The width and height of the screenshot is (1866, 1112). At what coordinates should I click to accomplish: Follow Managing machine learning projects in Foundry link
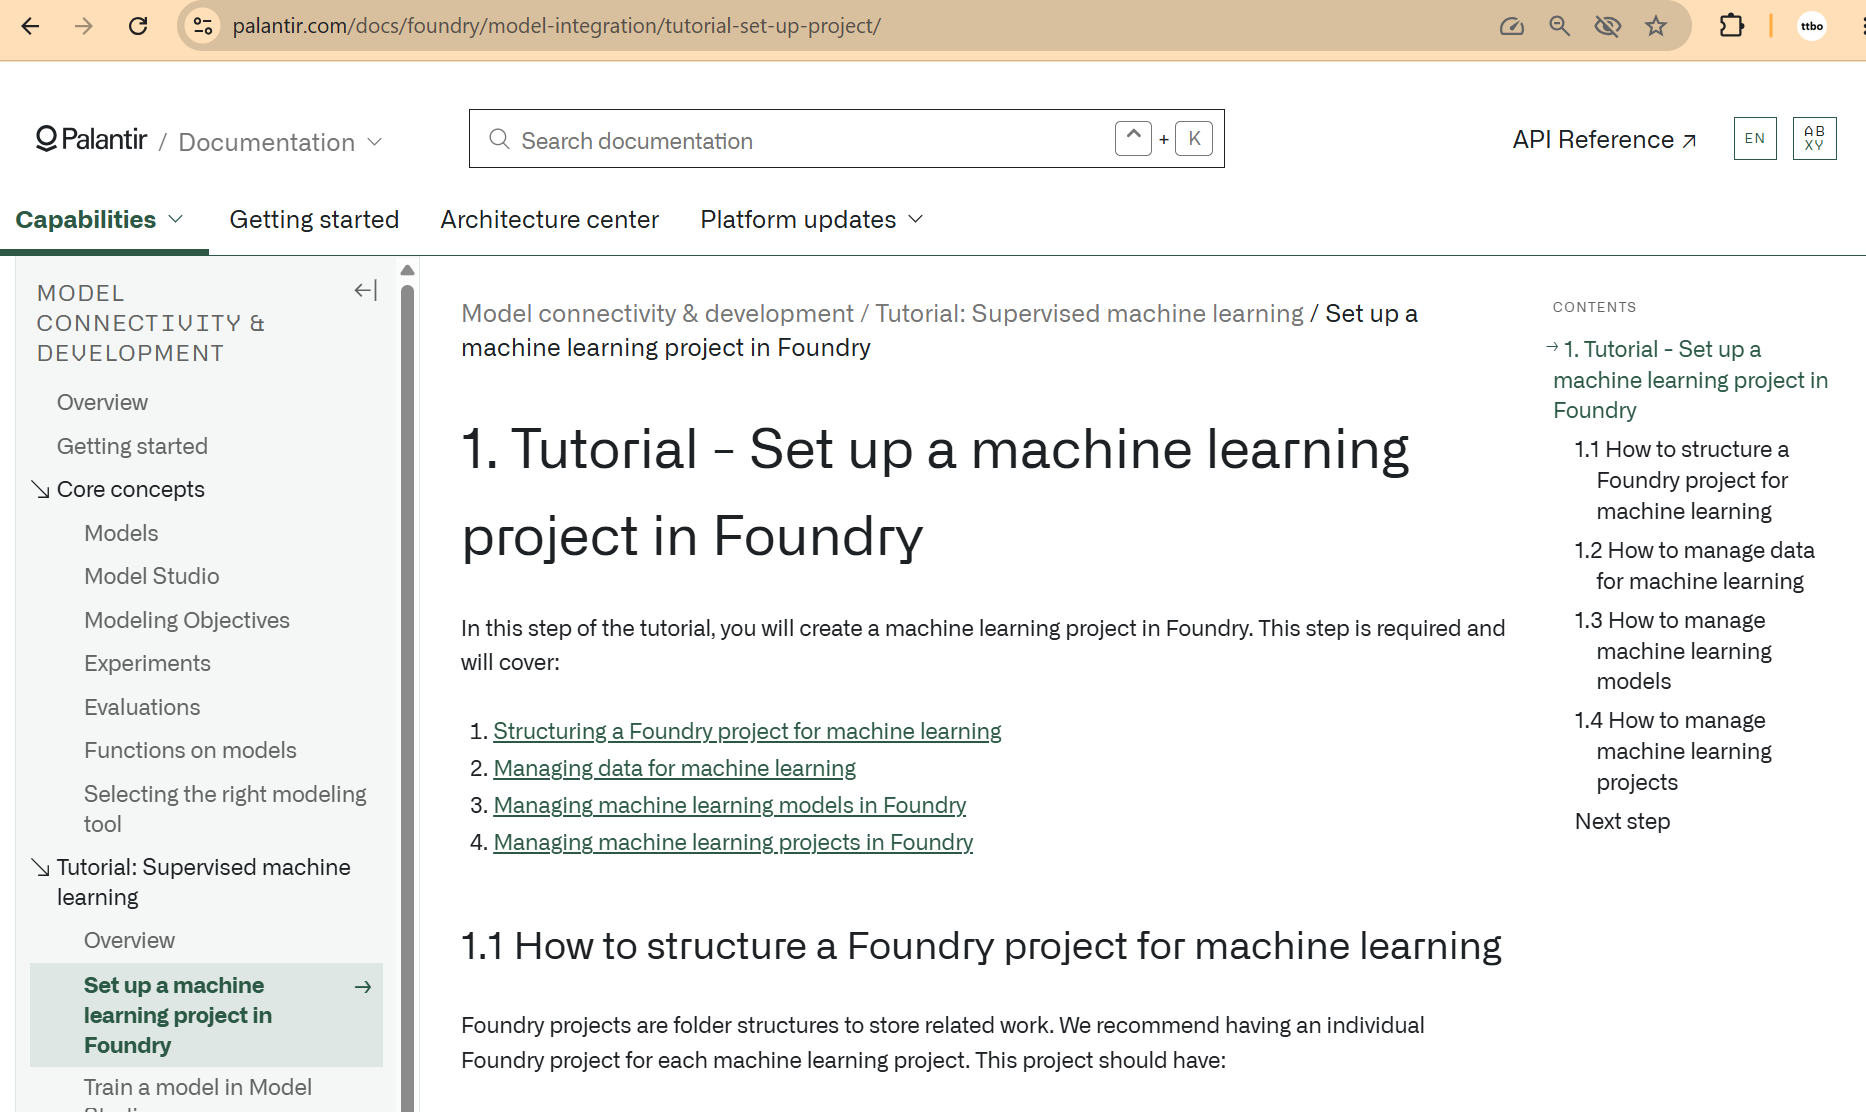[733, 842]
